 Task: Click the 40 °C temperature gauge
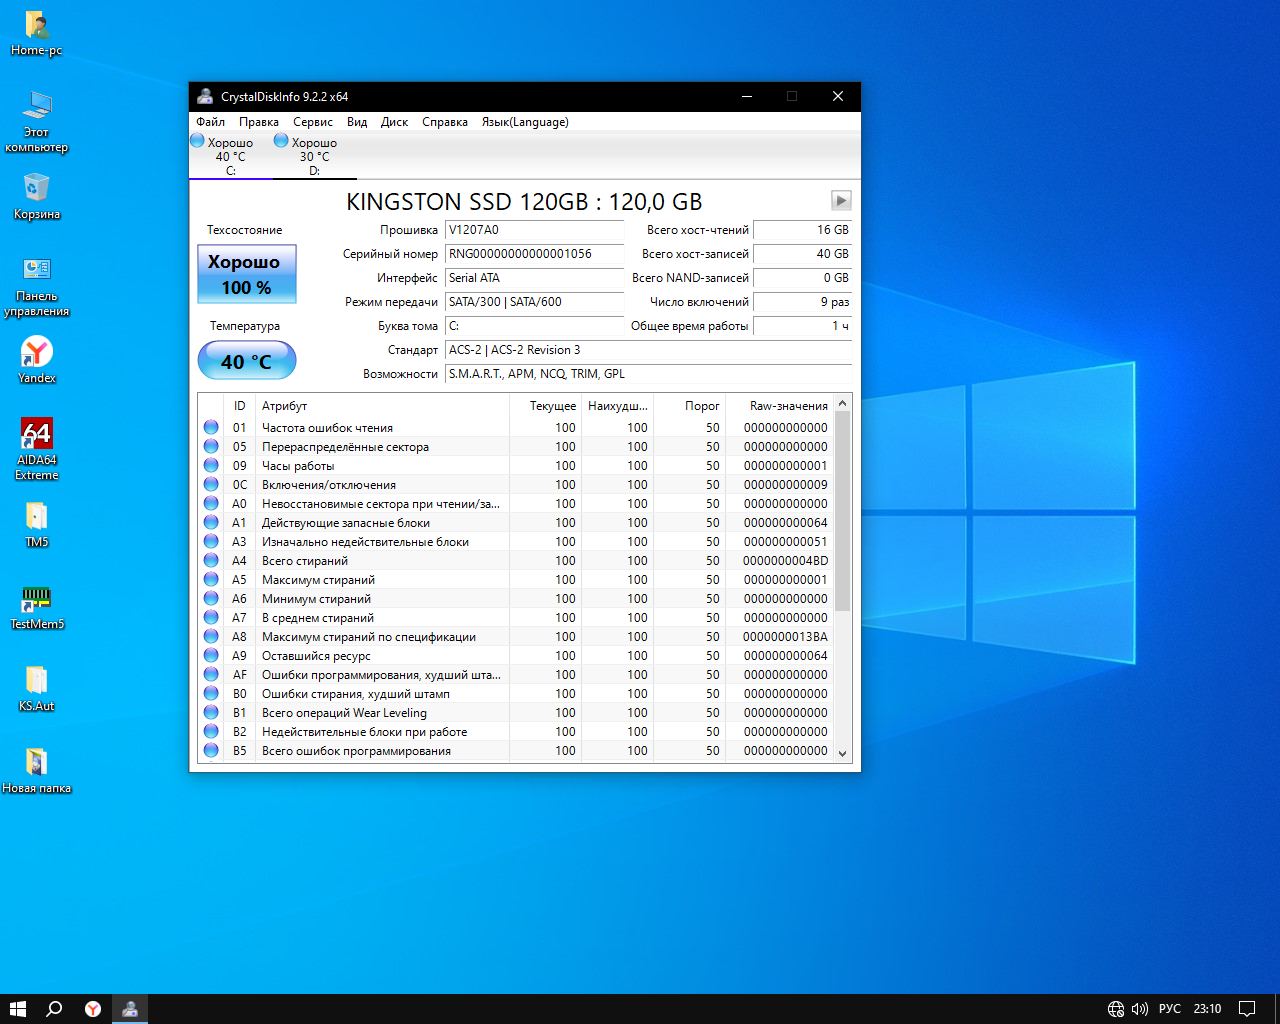[x=246, y=360]
